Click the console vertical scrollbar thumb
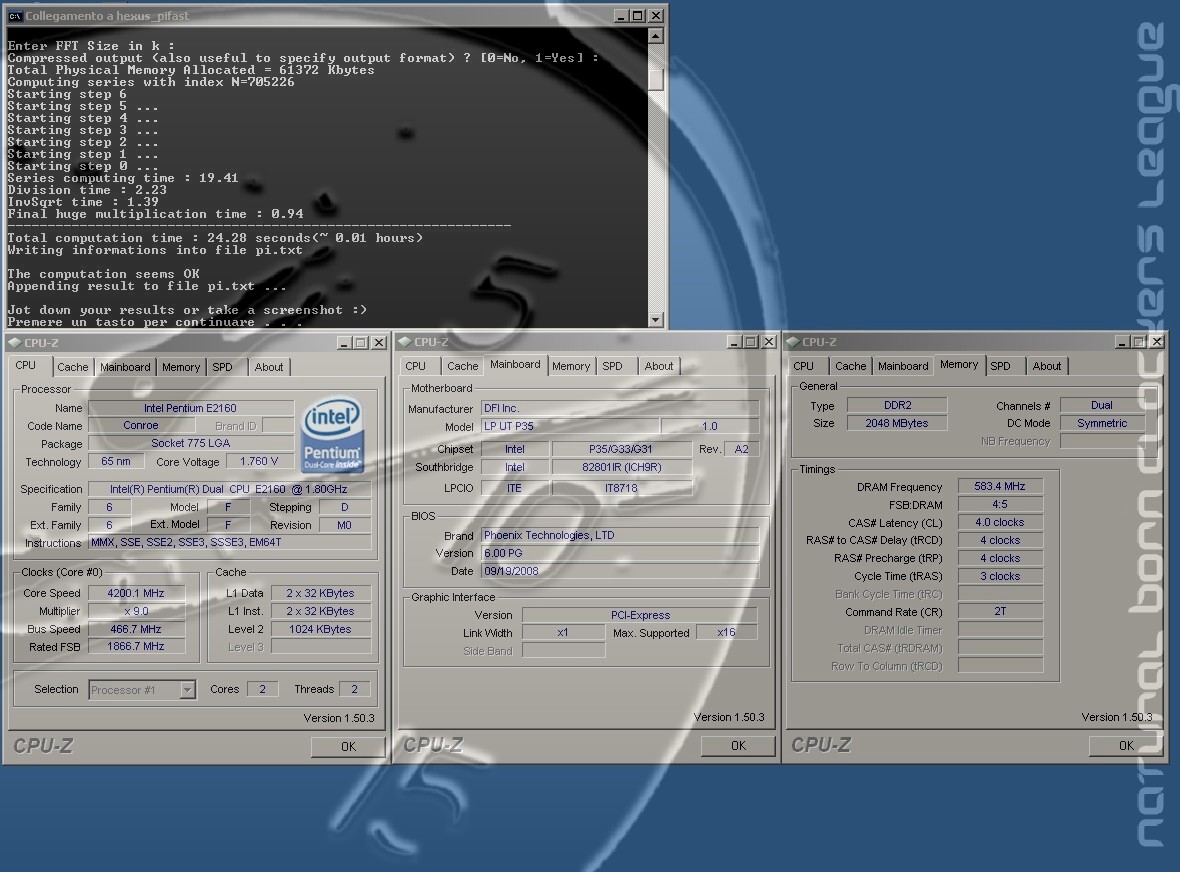 tap(655, 79)
